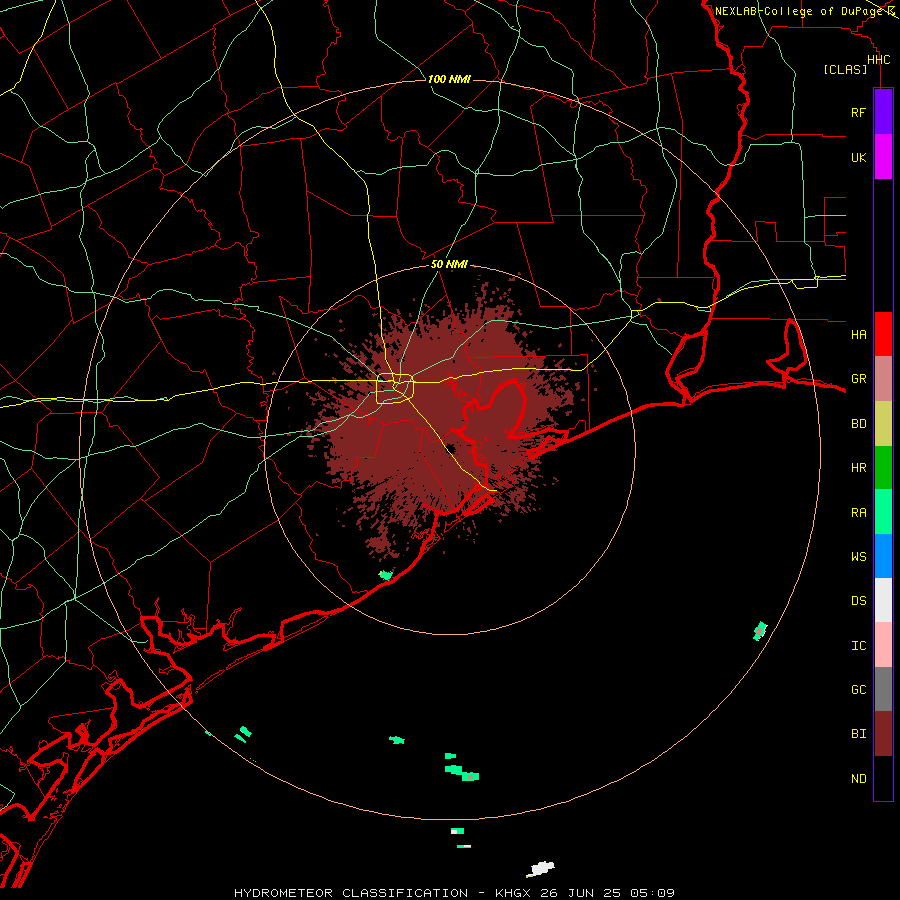
Task: Click the DS legend label
Action: pos(858,601)
